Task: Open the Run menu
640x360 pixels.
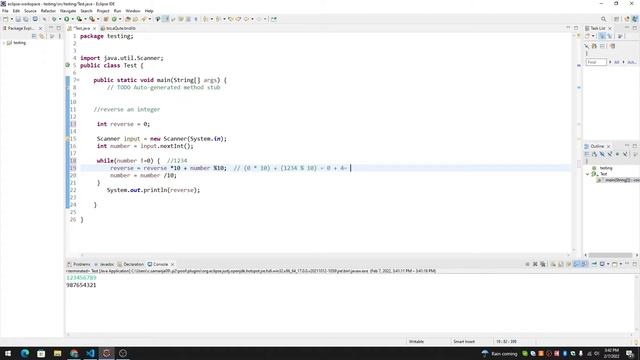Action: [118, 11]
